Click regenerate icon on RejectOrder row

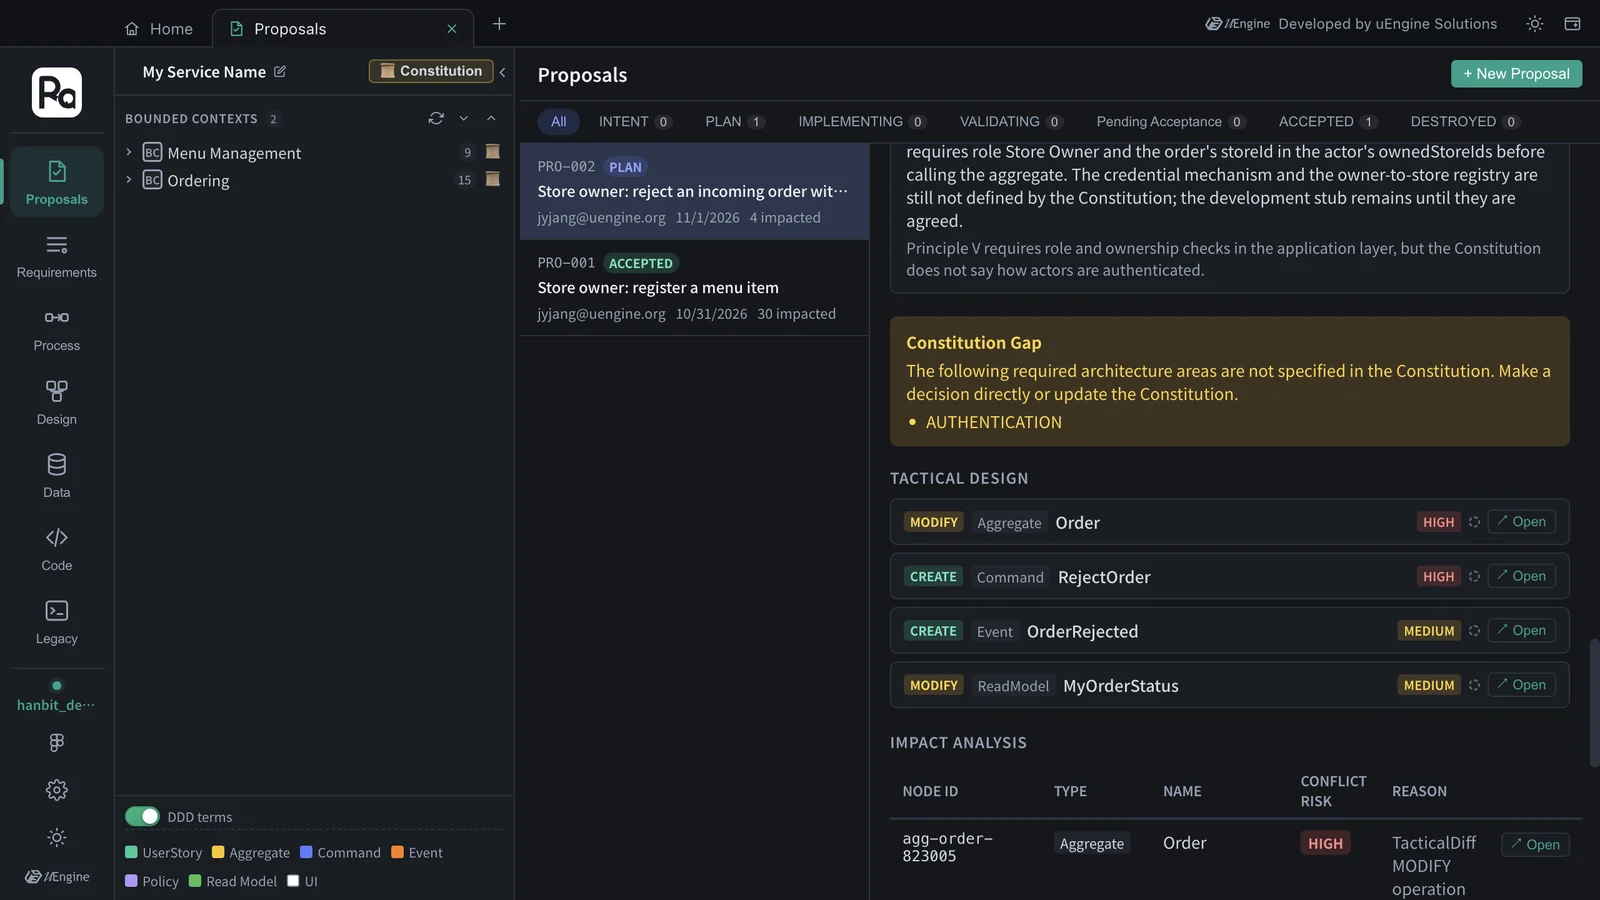pyautogui.click(x=1474, y=577)
